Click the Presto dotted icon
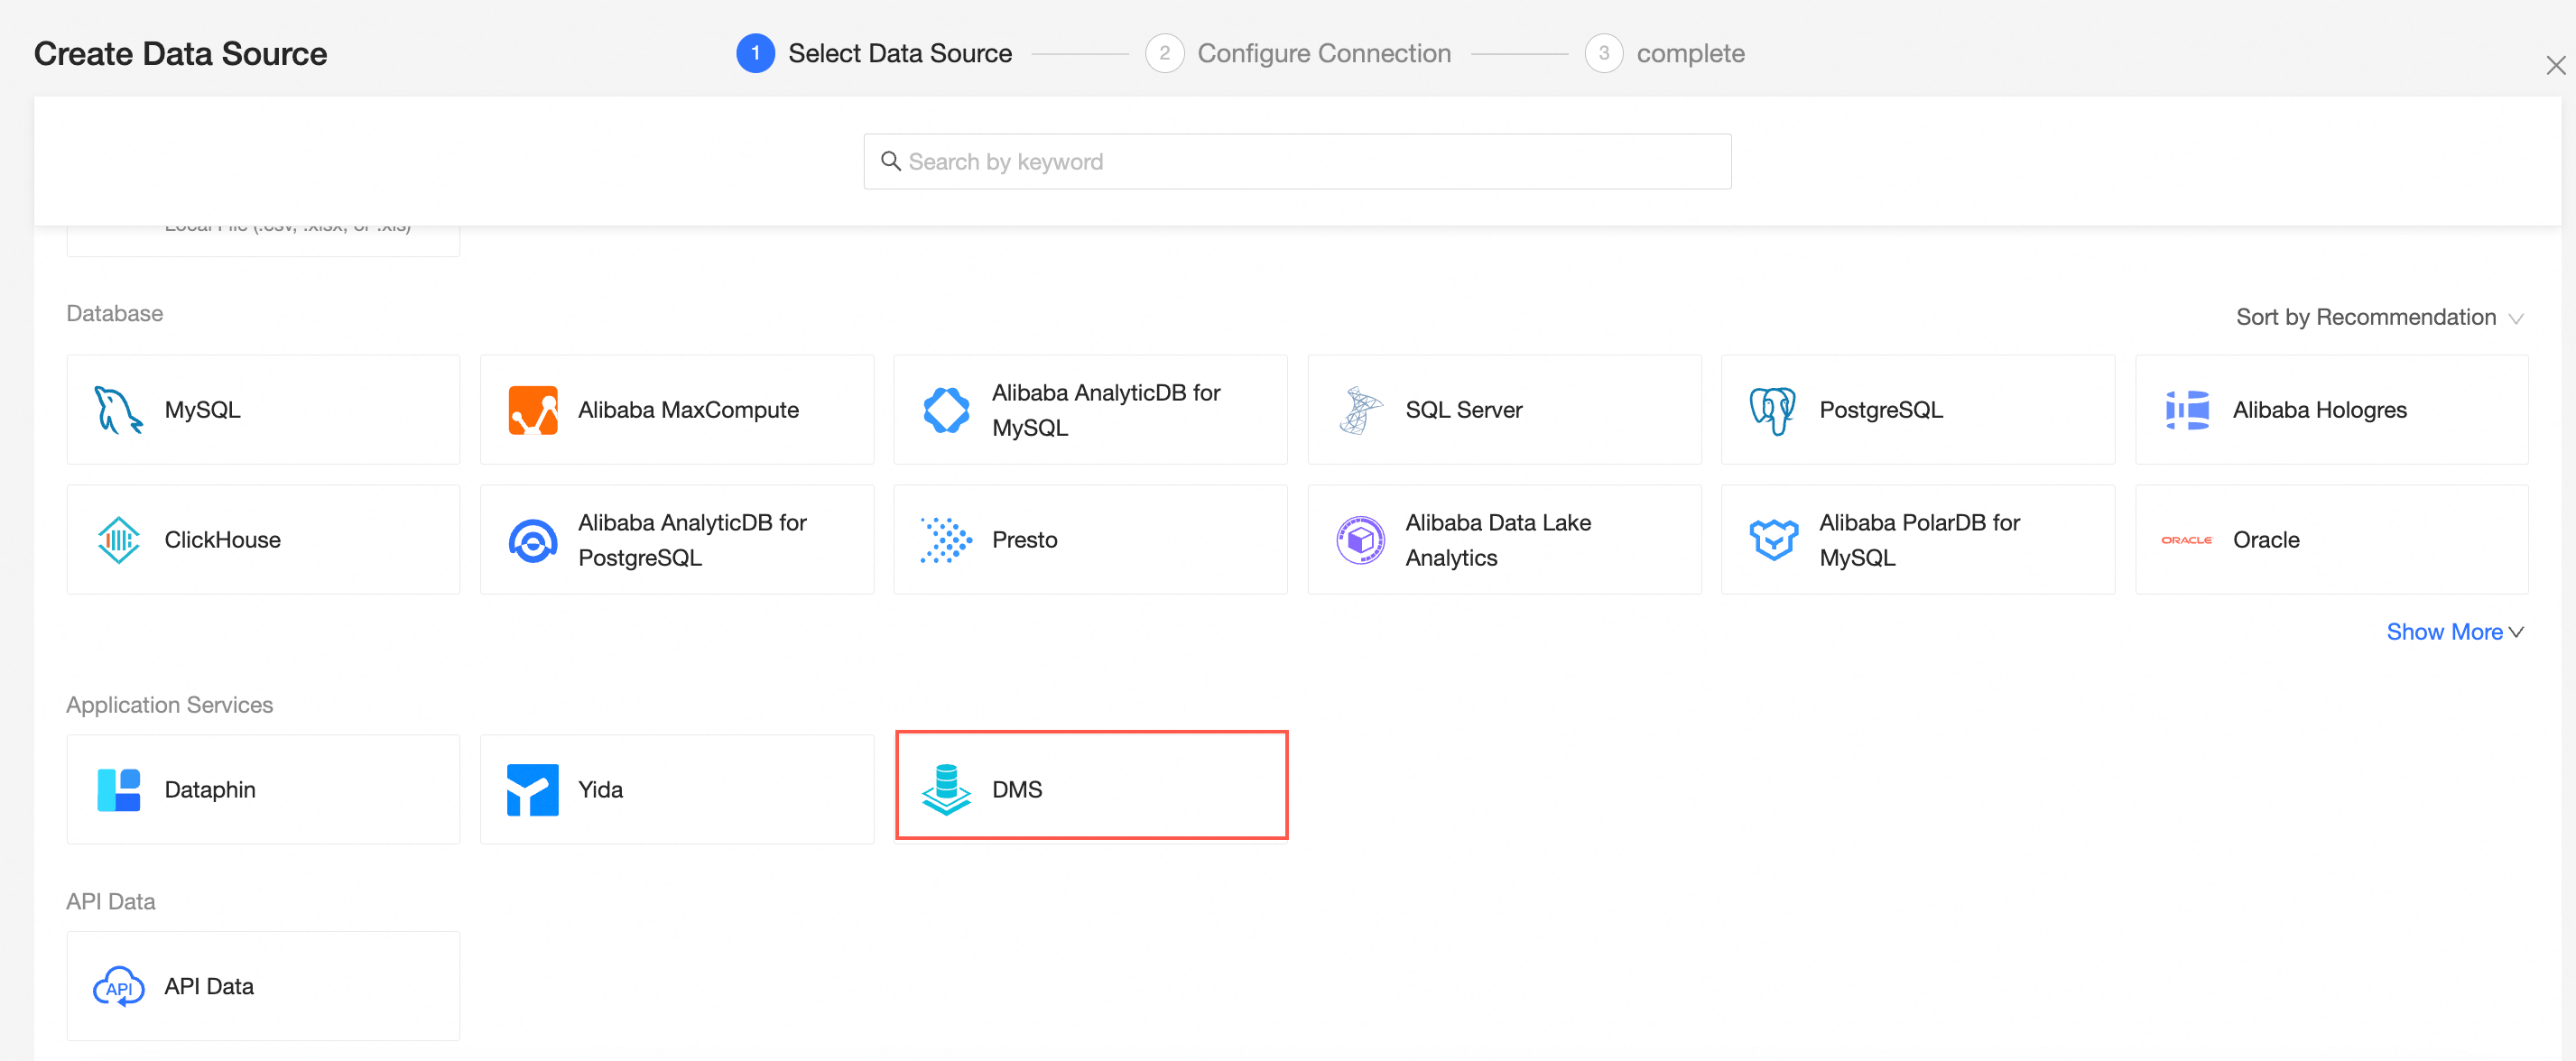This screenshot has width=2576, height=1061. coord(945,540)
